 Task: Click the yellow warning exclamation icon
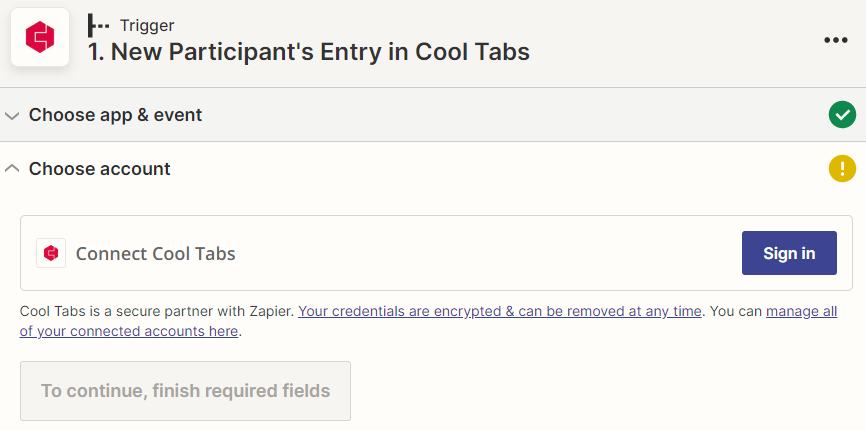coord(842,168)
